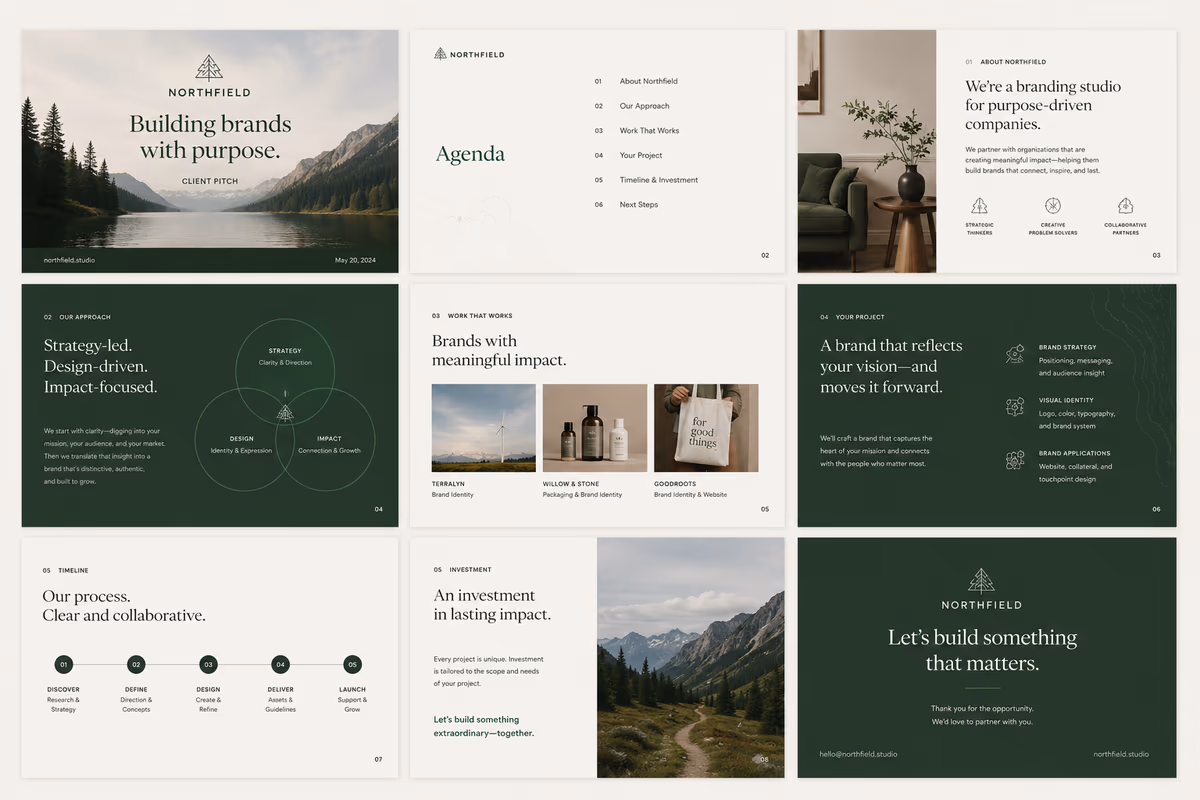Click 'northfield.studio' on the cover slide
The image size is (1200, 800).
tap(70, 260)
